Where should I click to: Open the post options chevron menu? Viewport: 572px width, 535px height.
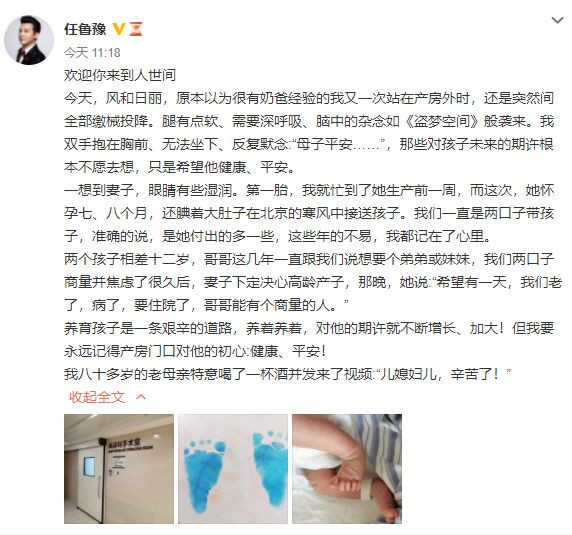557,20
